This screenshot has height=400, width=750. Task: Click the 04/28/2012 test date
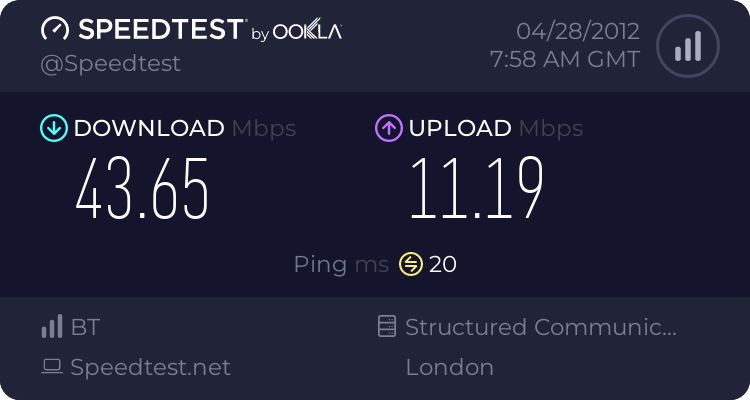tap(580, 31)
